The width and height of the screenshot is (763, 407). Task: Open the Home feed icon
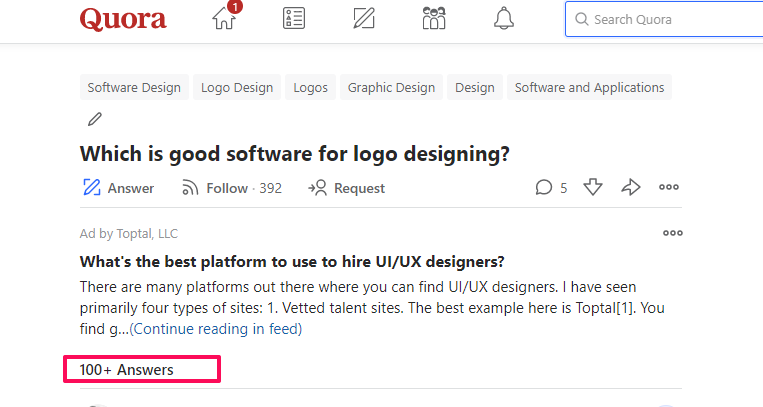coord(226,19)
